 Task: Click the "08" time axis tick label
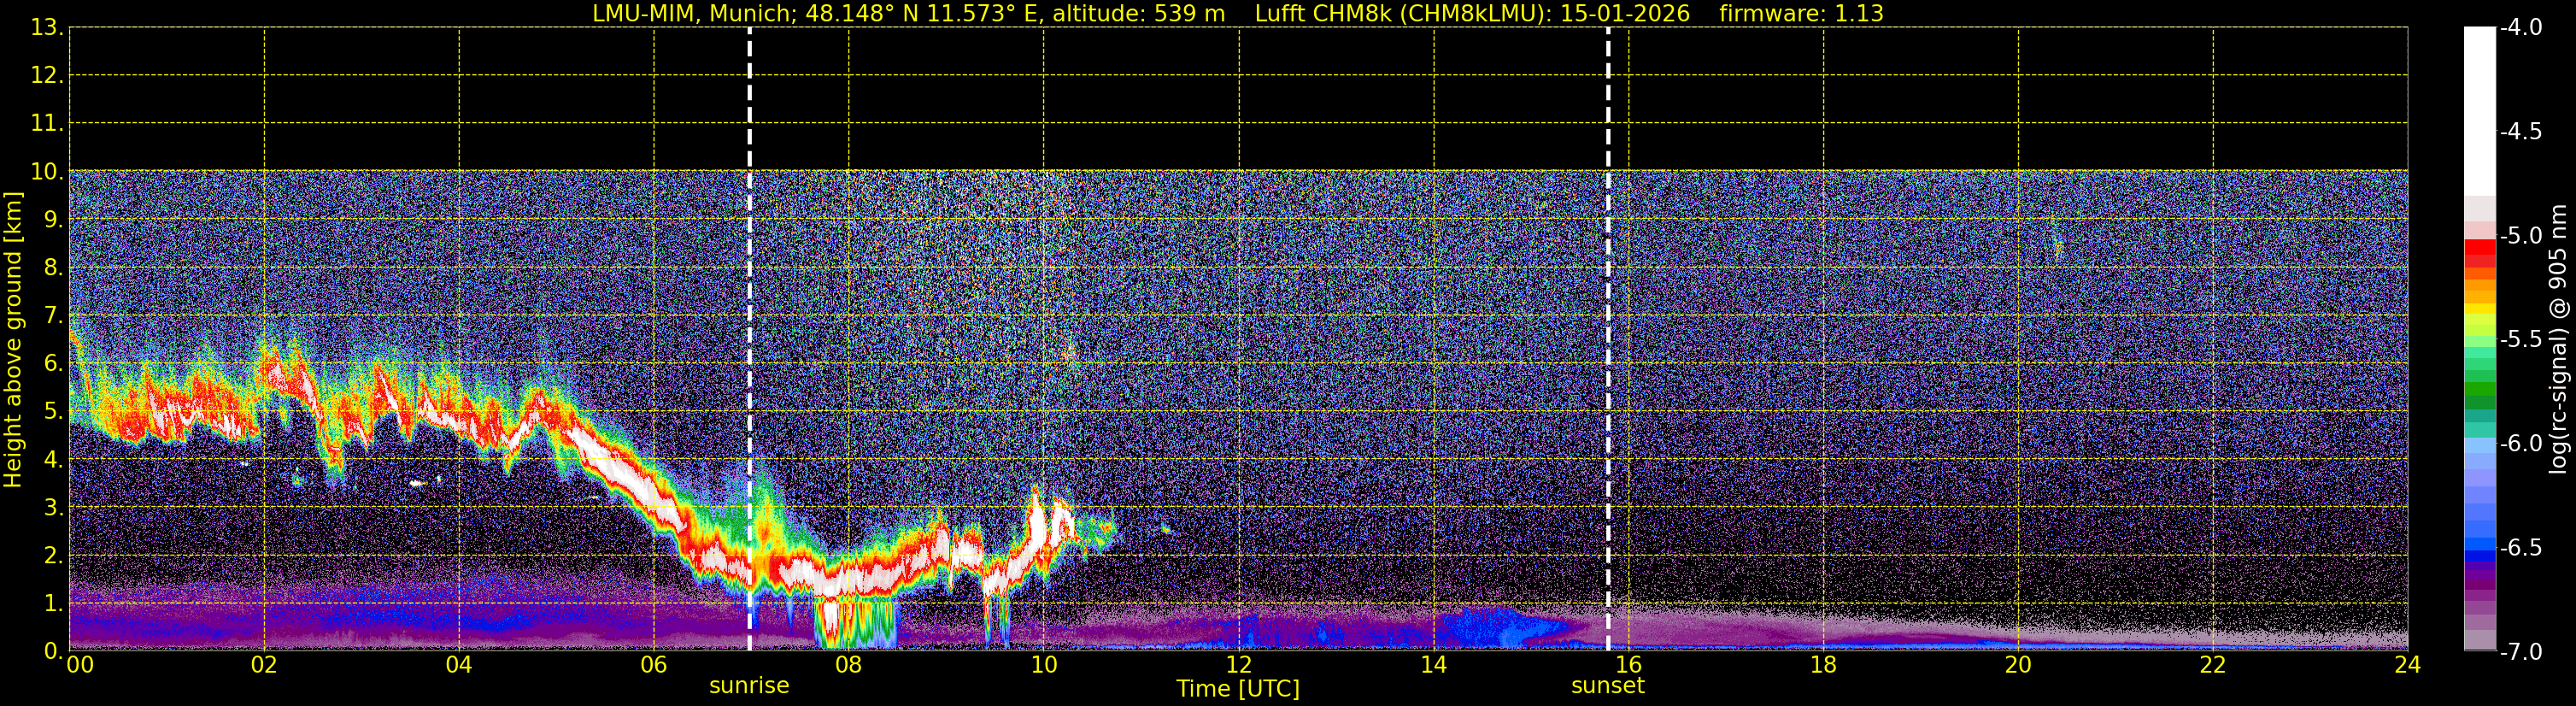849,665
